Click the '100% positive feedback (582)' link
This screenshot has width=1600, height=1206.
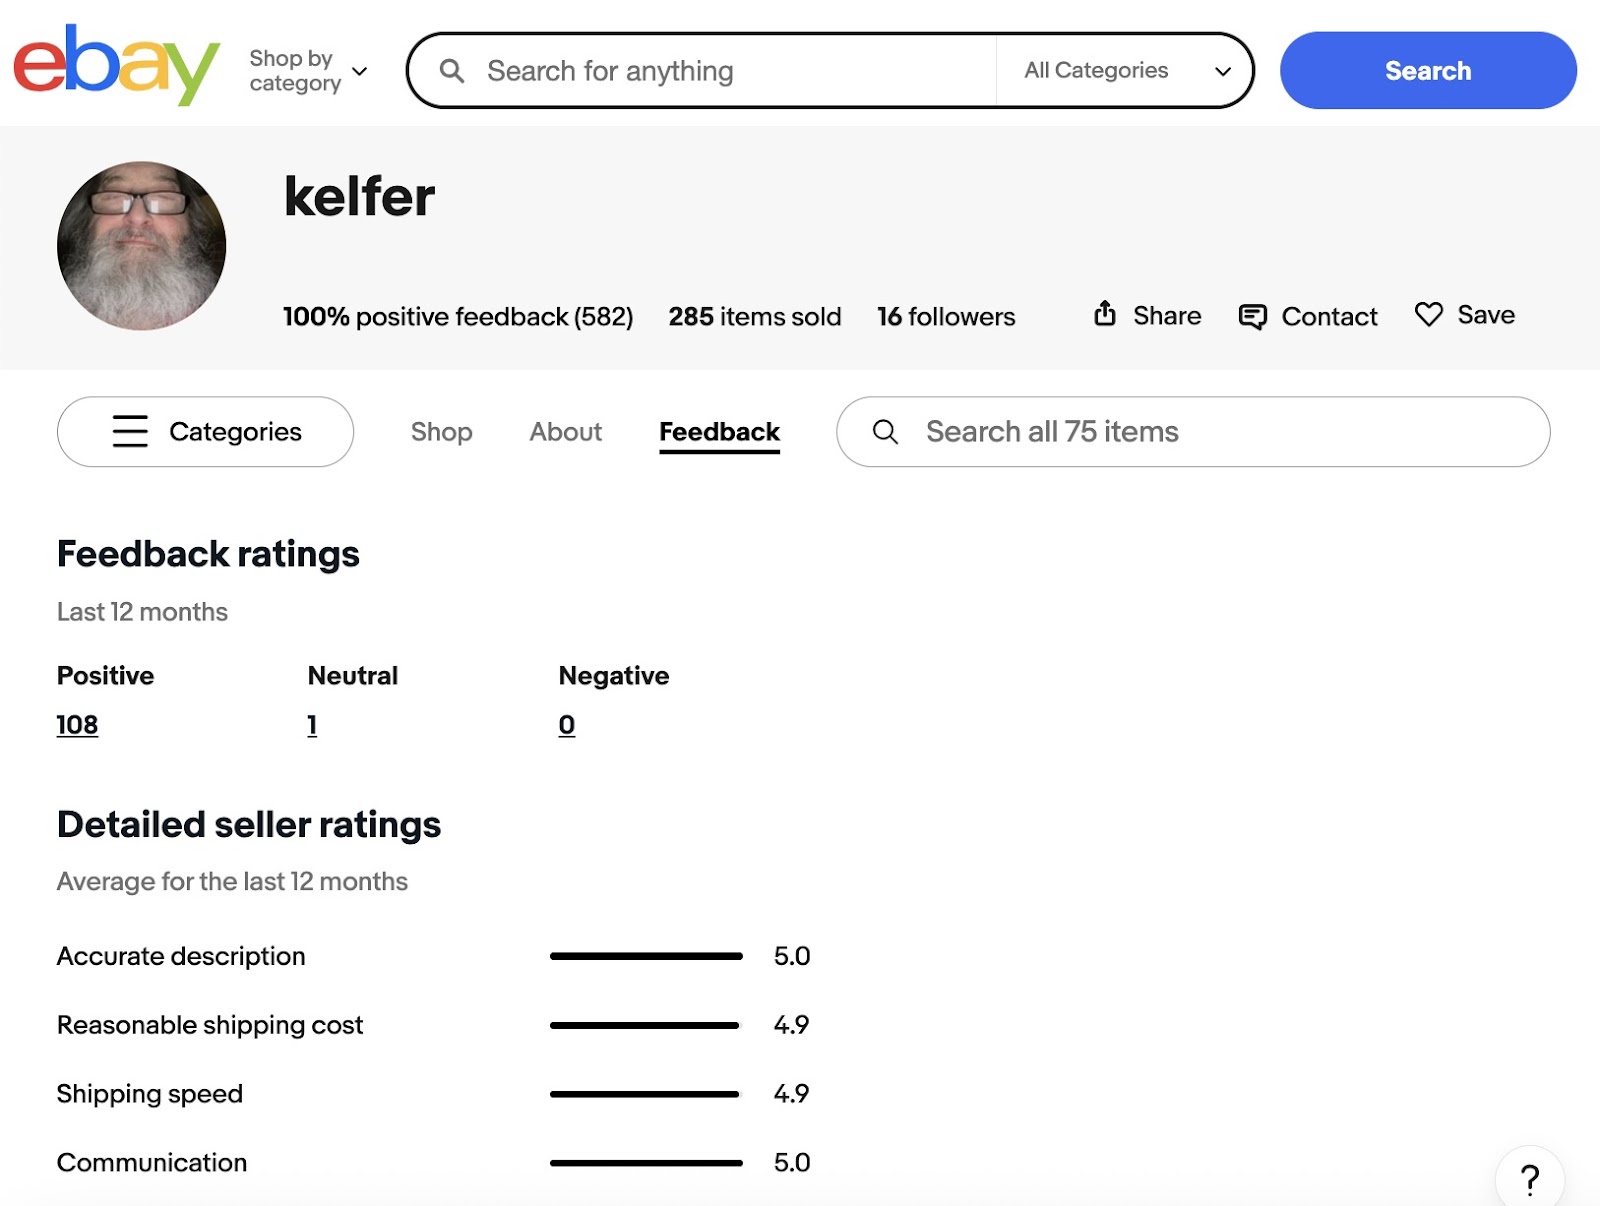[458, 316]
